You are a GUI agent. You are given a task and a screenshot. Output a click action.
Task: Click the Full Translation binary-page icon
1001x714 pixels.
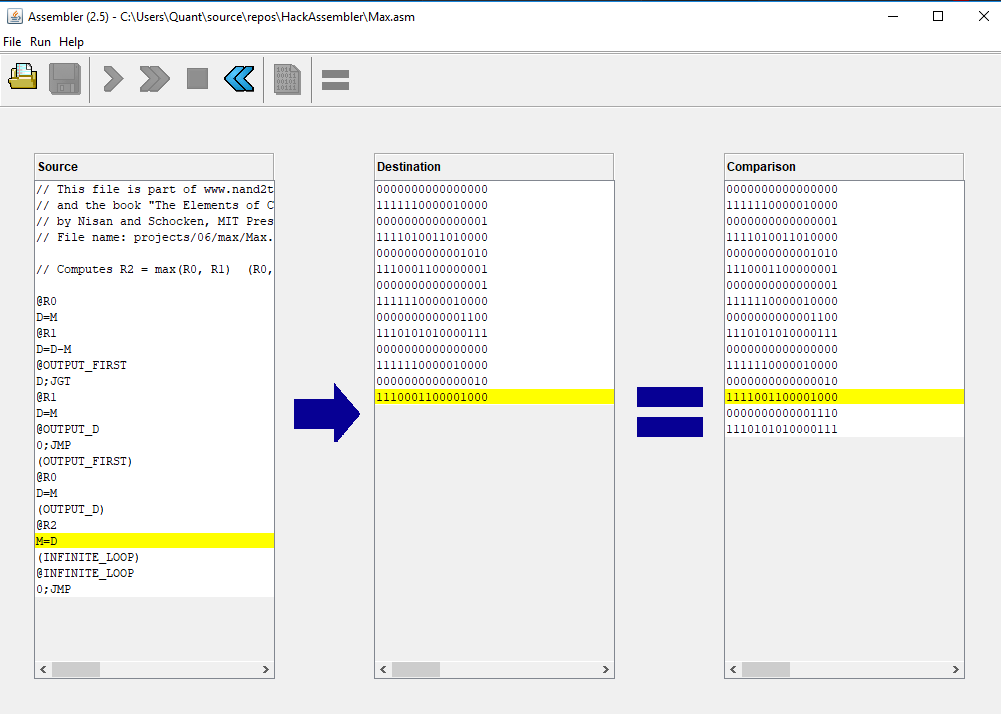click(287, 78)
